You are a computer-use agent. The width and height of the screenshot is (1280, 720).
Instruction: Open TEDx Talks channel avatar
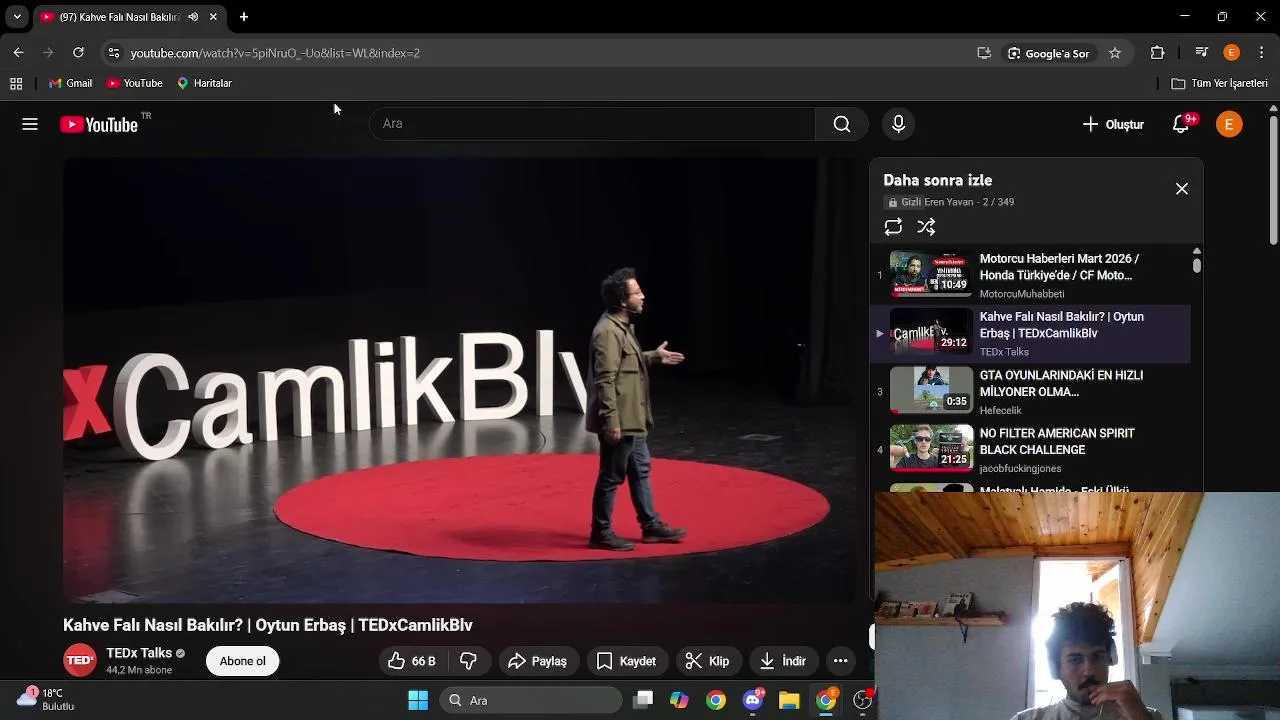click(x=80, y=660)
